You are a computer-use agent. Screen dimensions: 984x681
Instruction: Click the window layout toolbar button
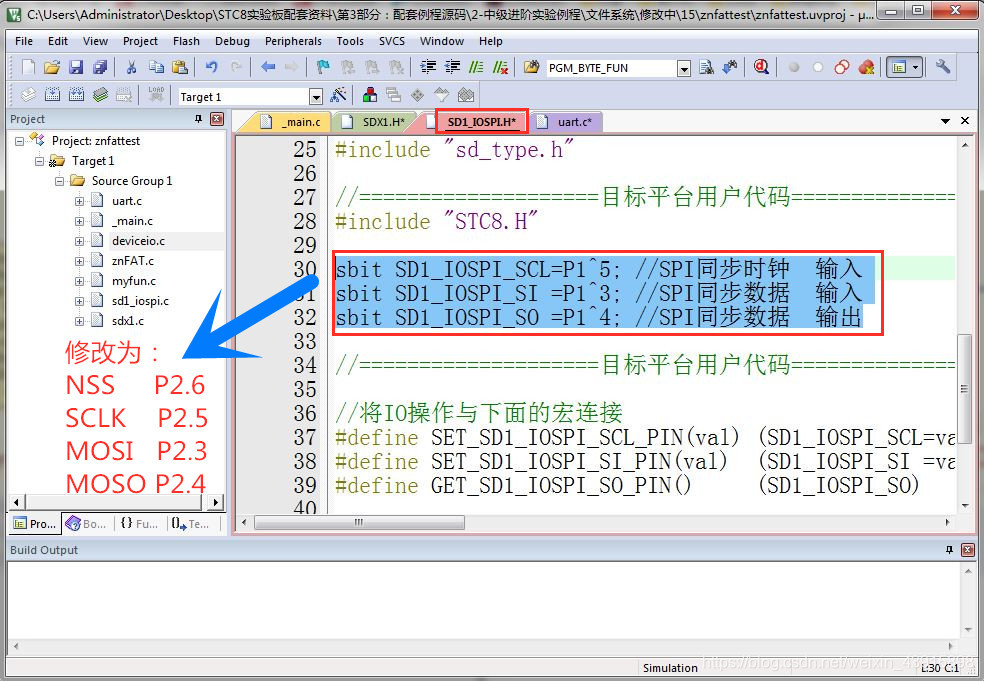(x=899, y=67)
